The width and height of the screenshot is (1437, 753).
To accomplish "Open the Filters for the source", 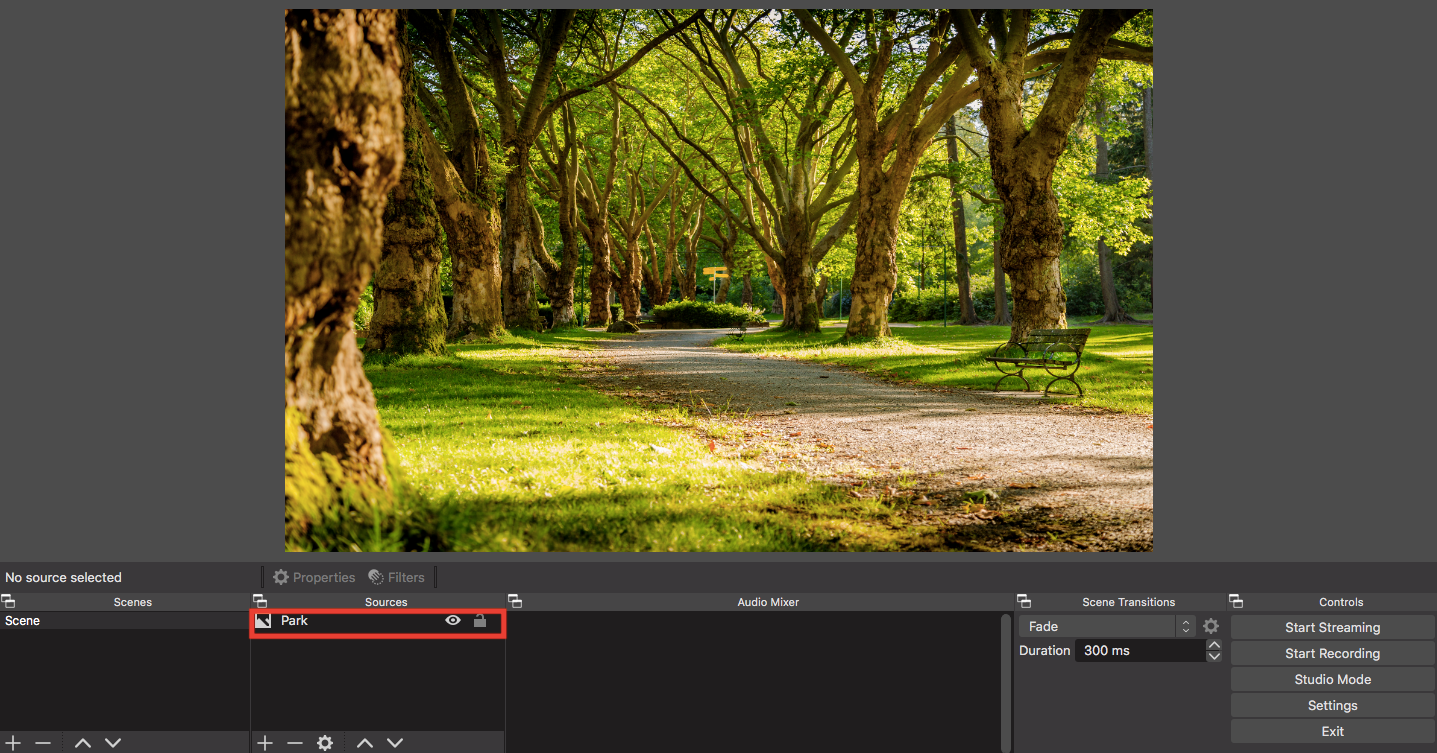I will [397, 577].
